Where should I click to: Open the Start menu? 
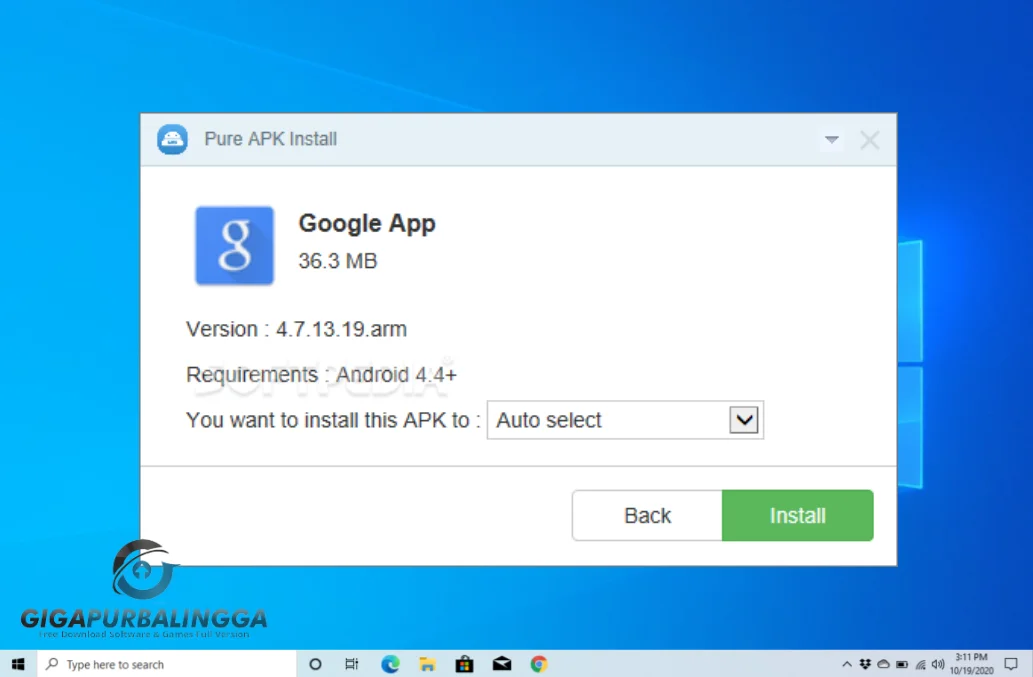point(18,663)
